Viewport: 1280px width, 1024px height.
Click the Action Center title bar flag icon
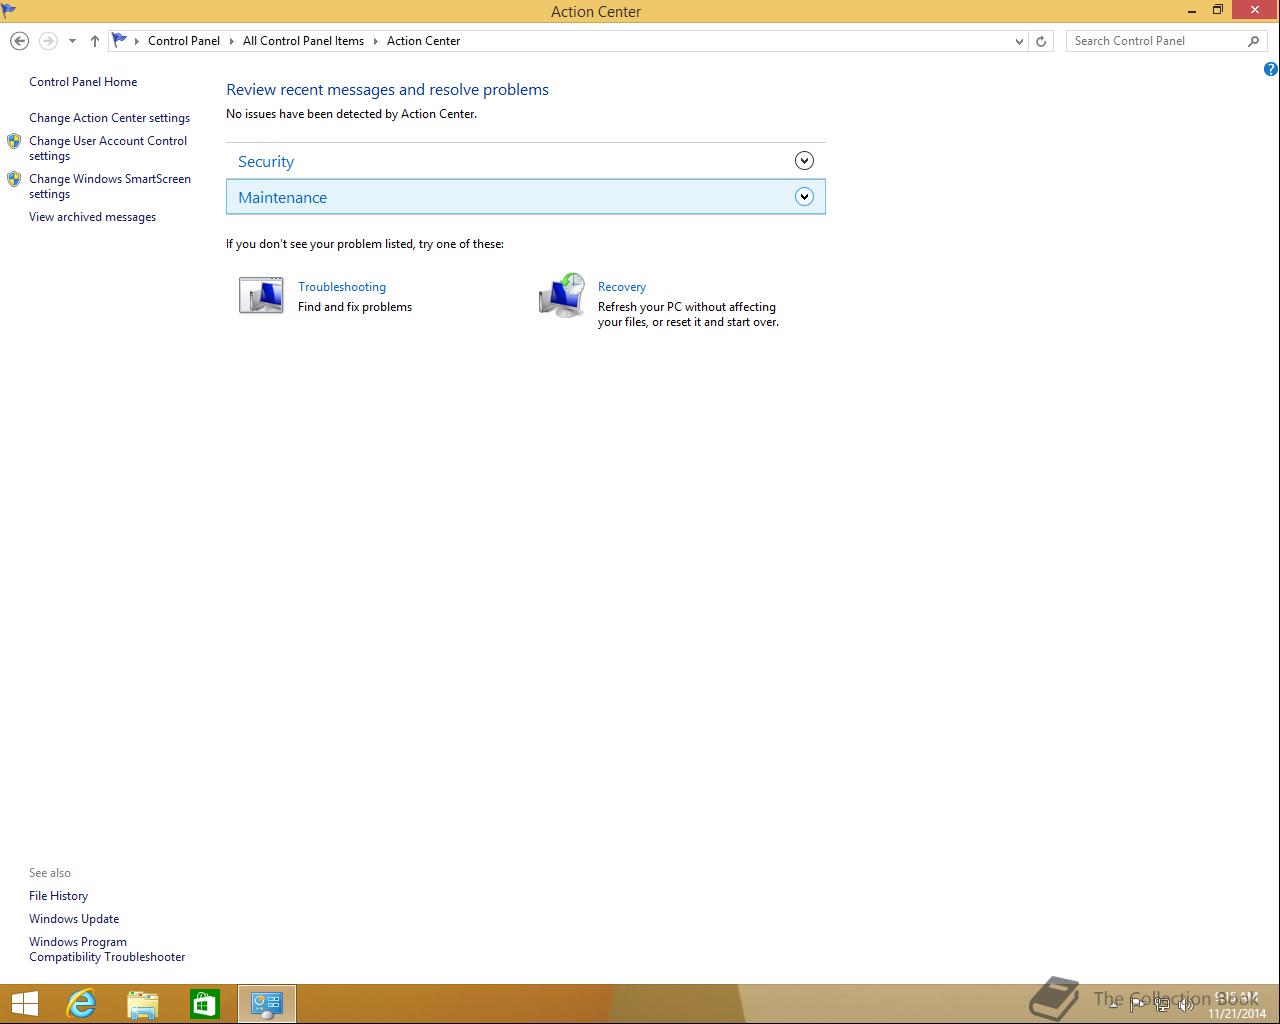9,11
